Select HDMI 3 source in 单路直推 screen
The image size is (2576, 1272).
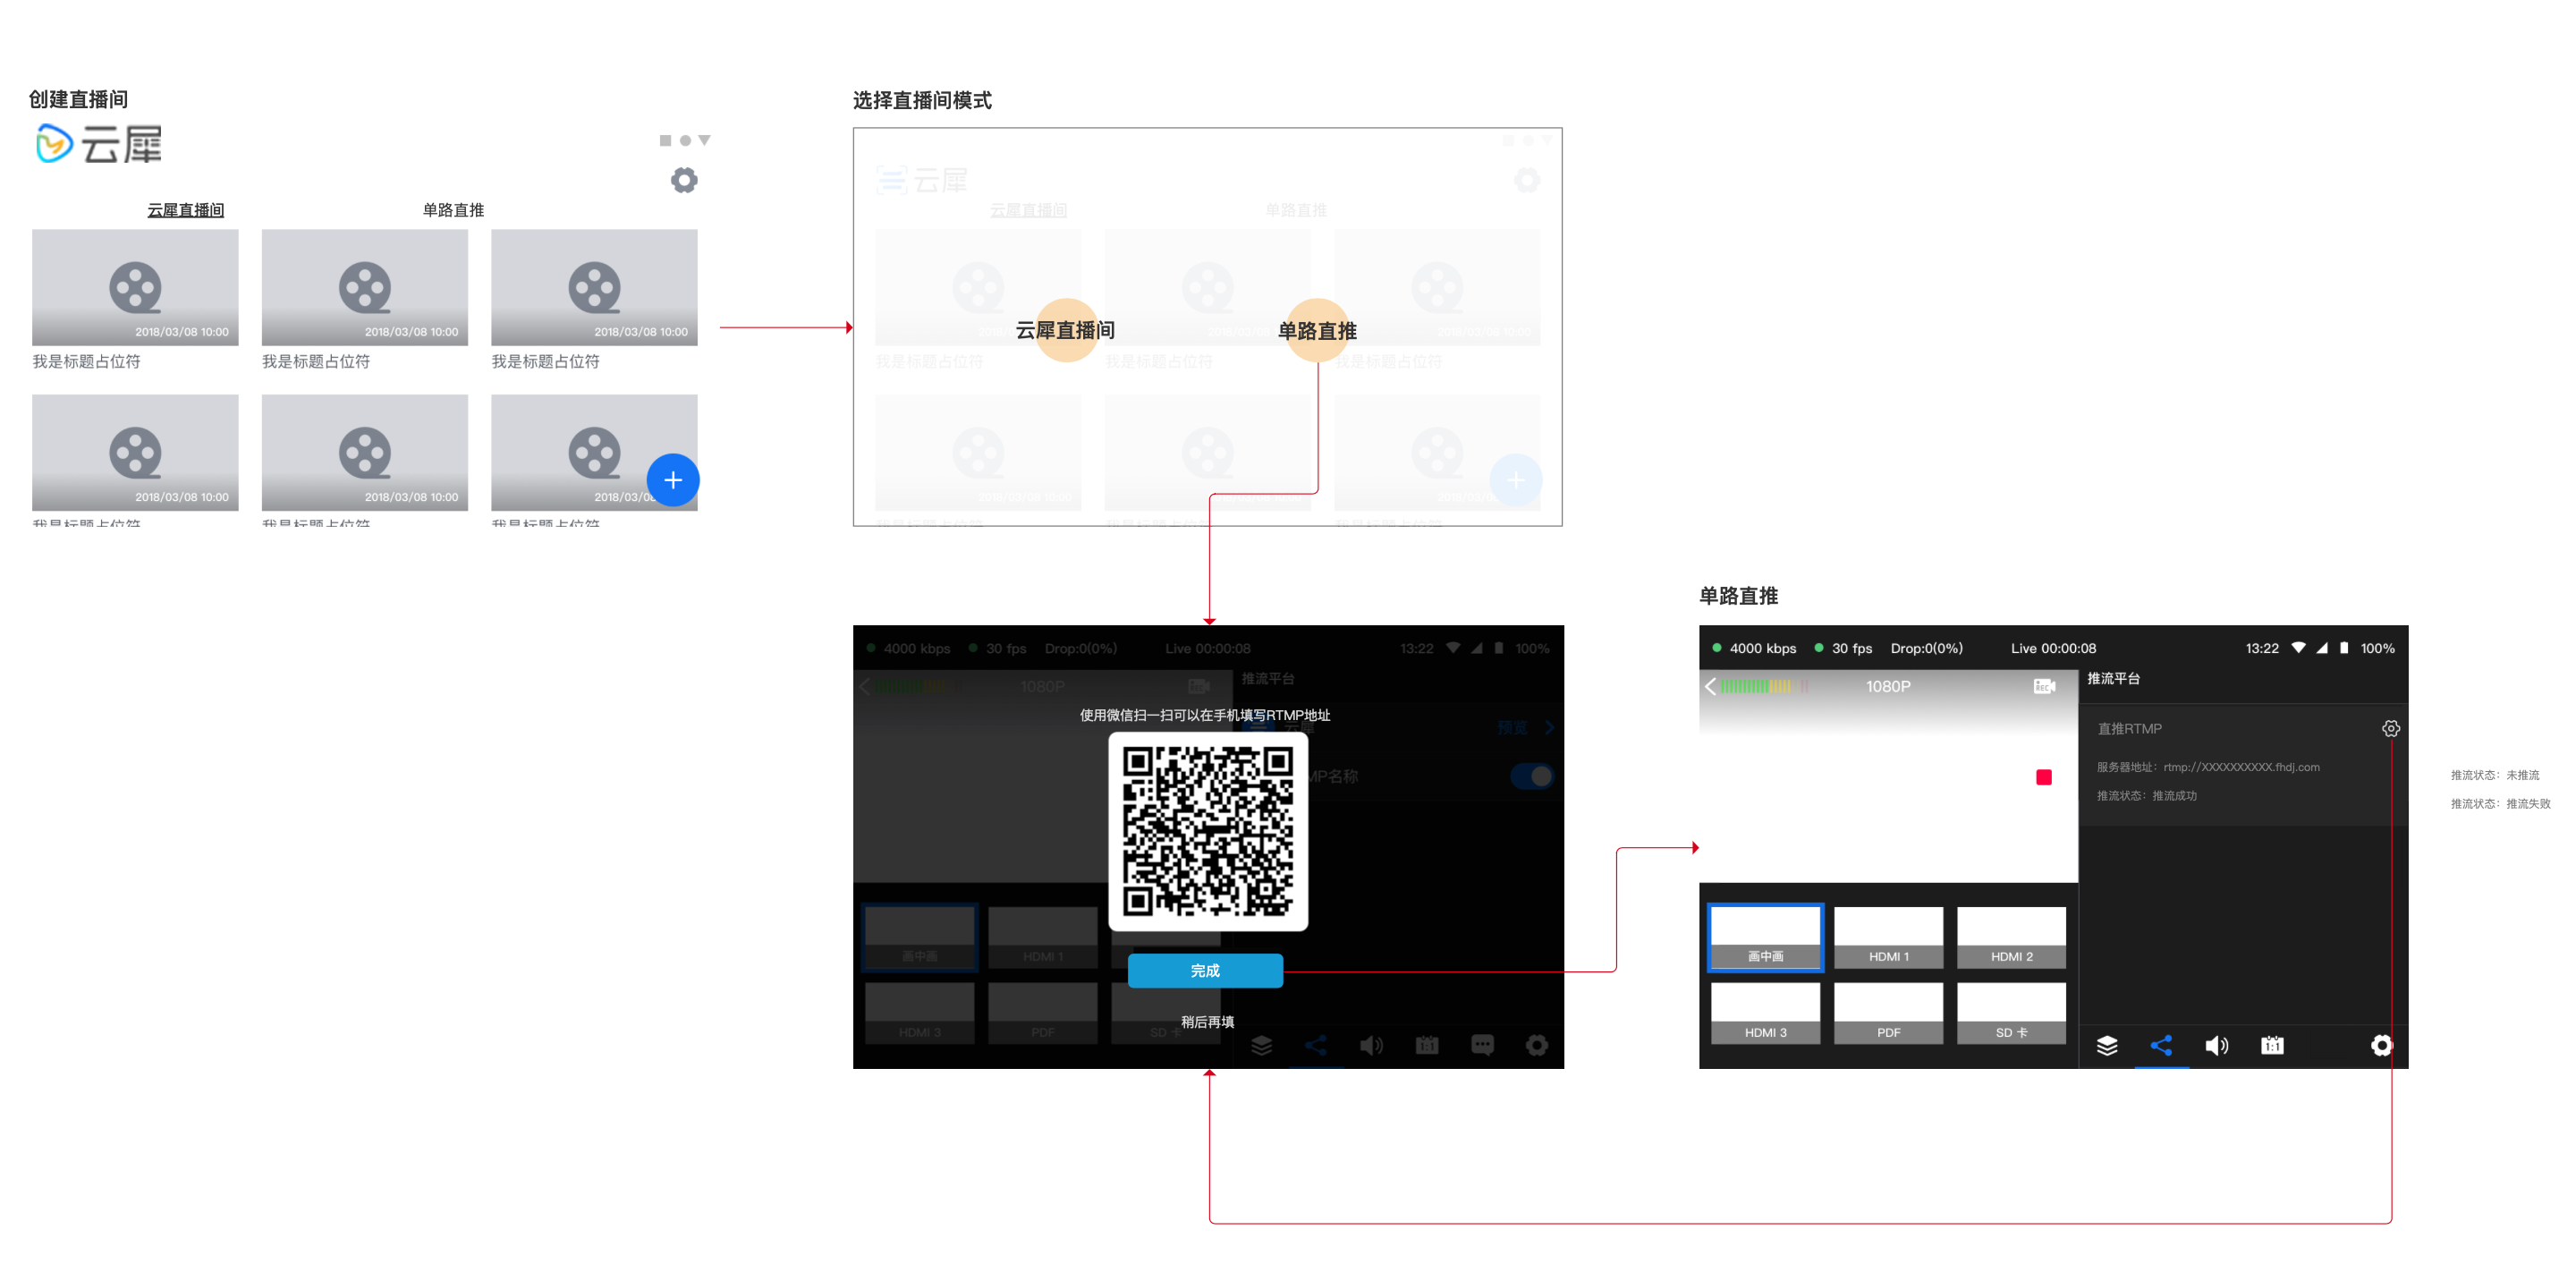[1766, 1013]
